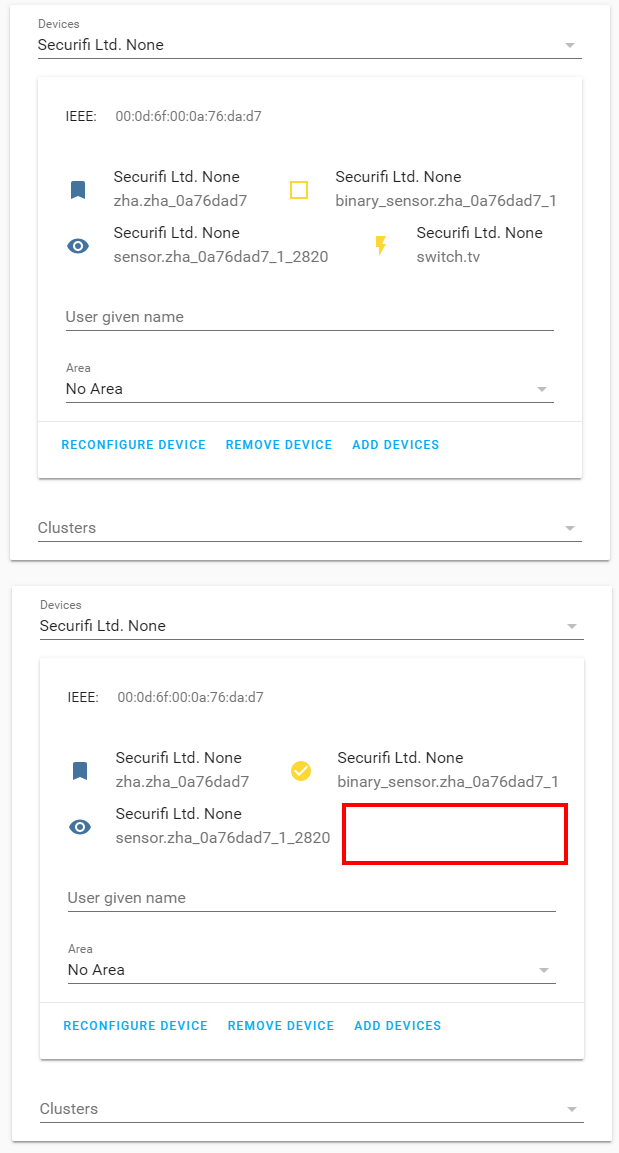Click Add Devices in the bottom card
This screenshot has width=619, height=1153.
(x=398, y=1026)
